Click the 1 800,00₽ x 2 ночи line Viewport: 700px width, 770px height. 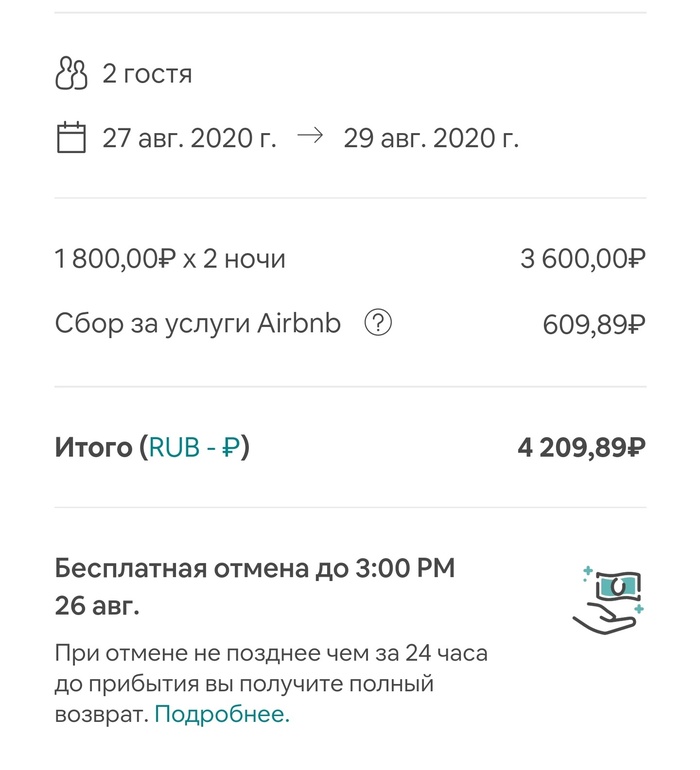pyautogui.click(x=170, y=260)
